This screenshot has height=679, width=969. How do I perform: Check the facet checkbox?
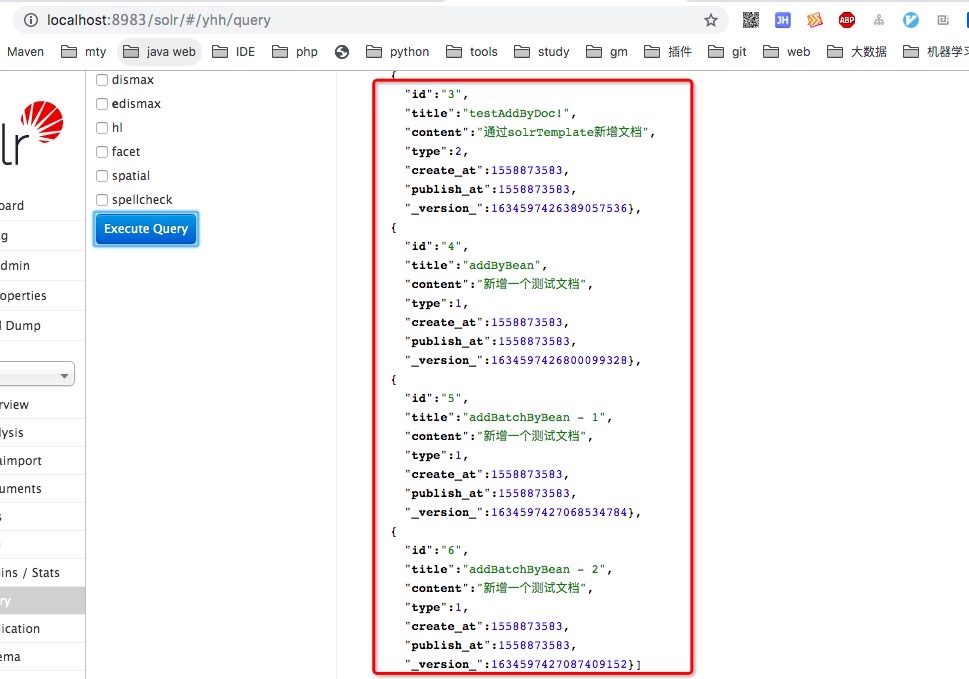click(x=102, y=152)
